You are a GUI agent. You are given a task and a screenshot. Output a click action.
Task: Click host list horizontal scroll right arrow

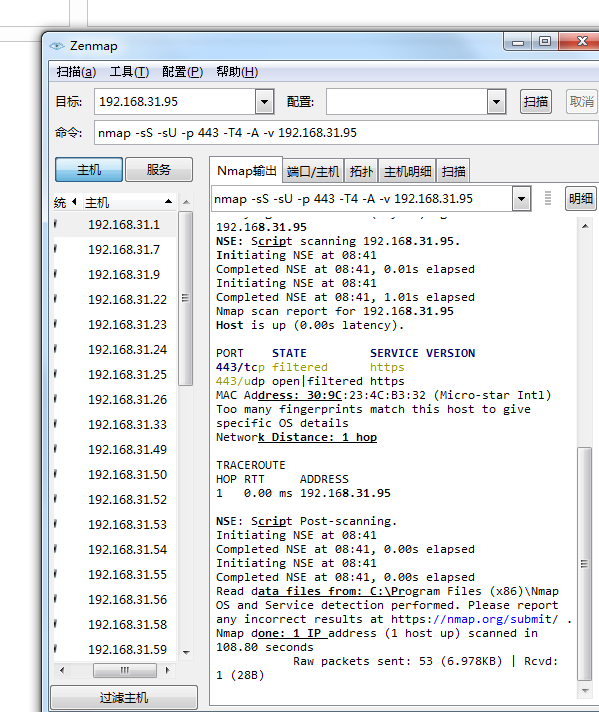coord(168,670)
